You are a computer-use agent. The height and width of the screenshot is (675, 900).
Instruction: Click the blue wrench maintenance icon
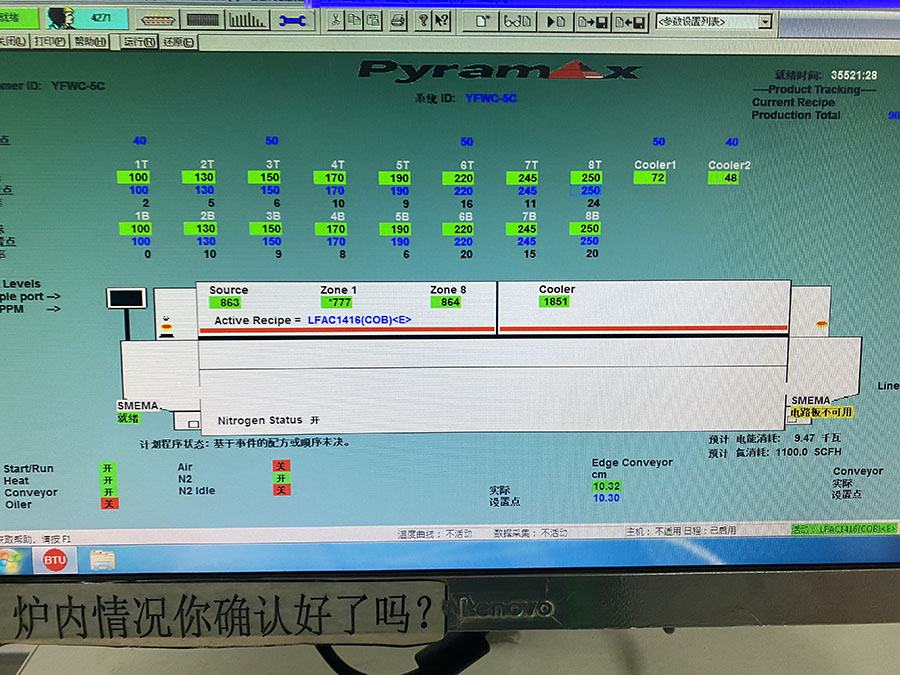(x=292, y=20)
